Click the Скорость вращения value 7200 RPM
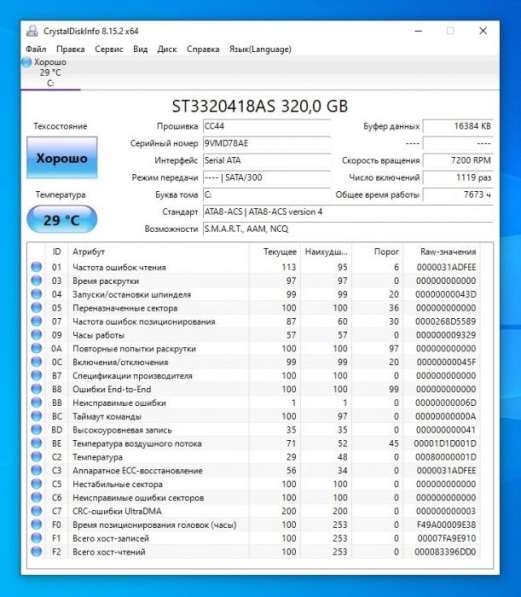521x597 pixels. point(458,160)
